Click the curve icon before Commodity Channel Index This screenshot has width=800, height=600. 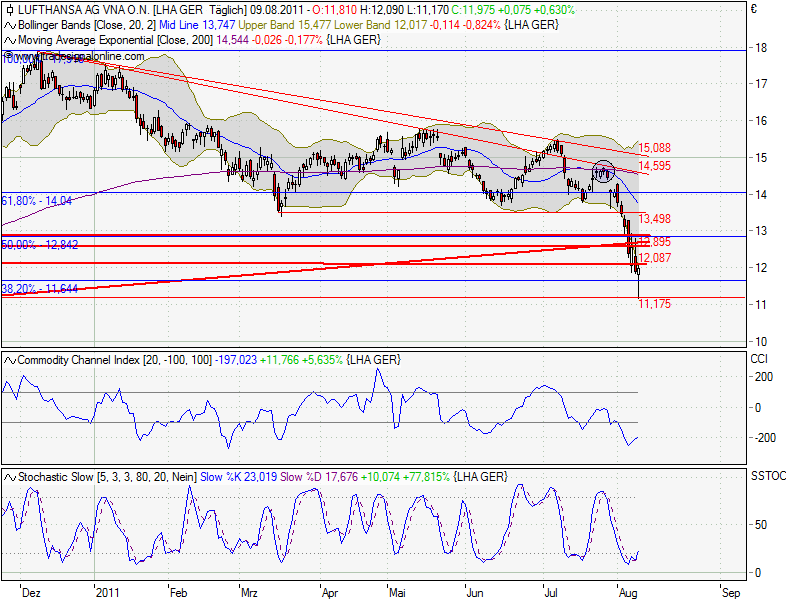[x=10, y=358]
